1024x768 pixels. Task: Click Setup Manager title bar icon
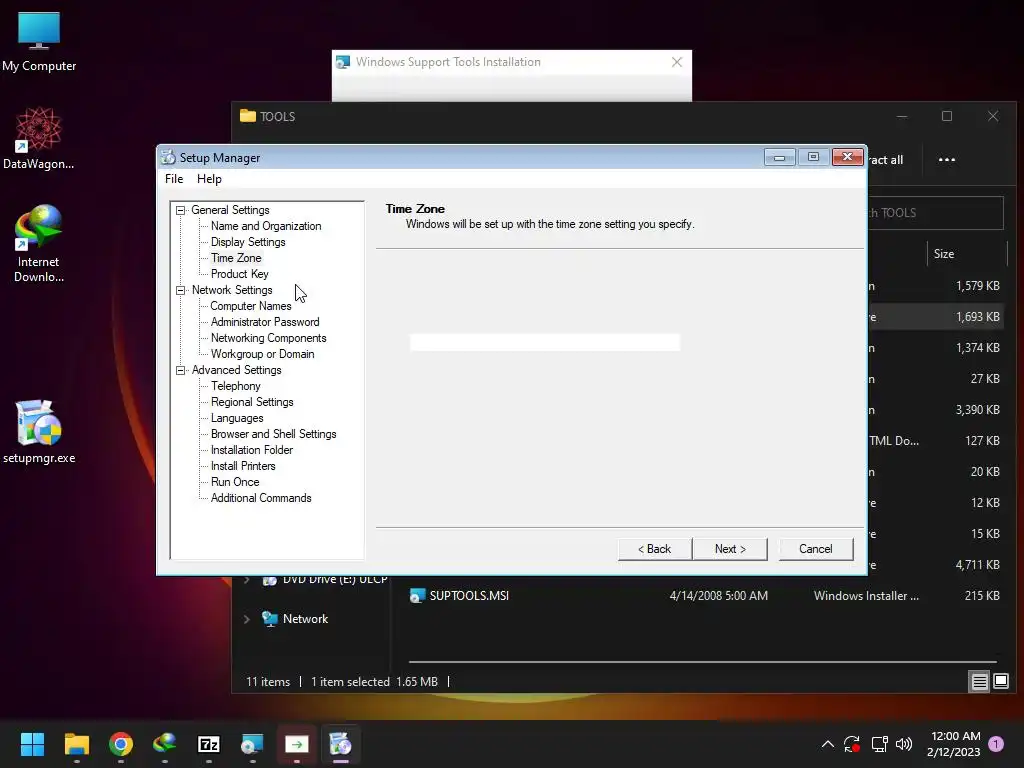tap(168, 157)
